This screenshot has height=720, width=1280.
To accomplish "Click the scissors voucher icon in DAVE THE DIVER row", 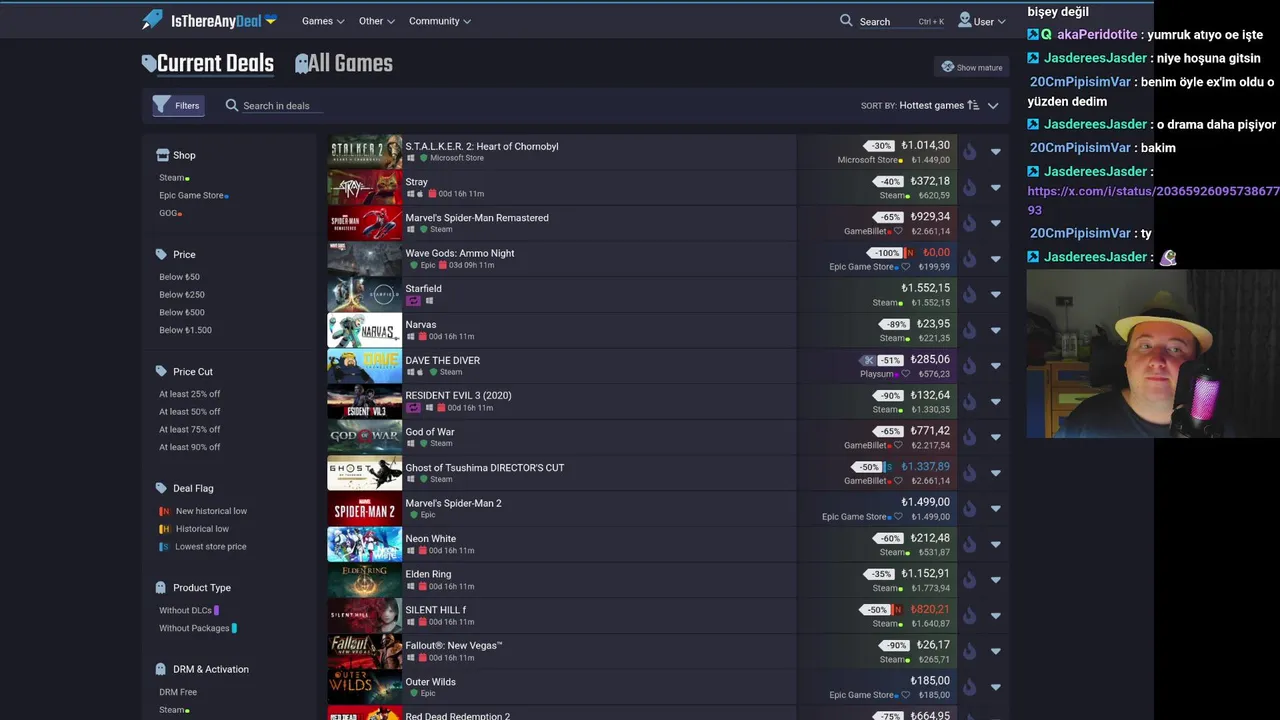I will pyautogui.click(x=869, y=360).
